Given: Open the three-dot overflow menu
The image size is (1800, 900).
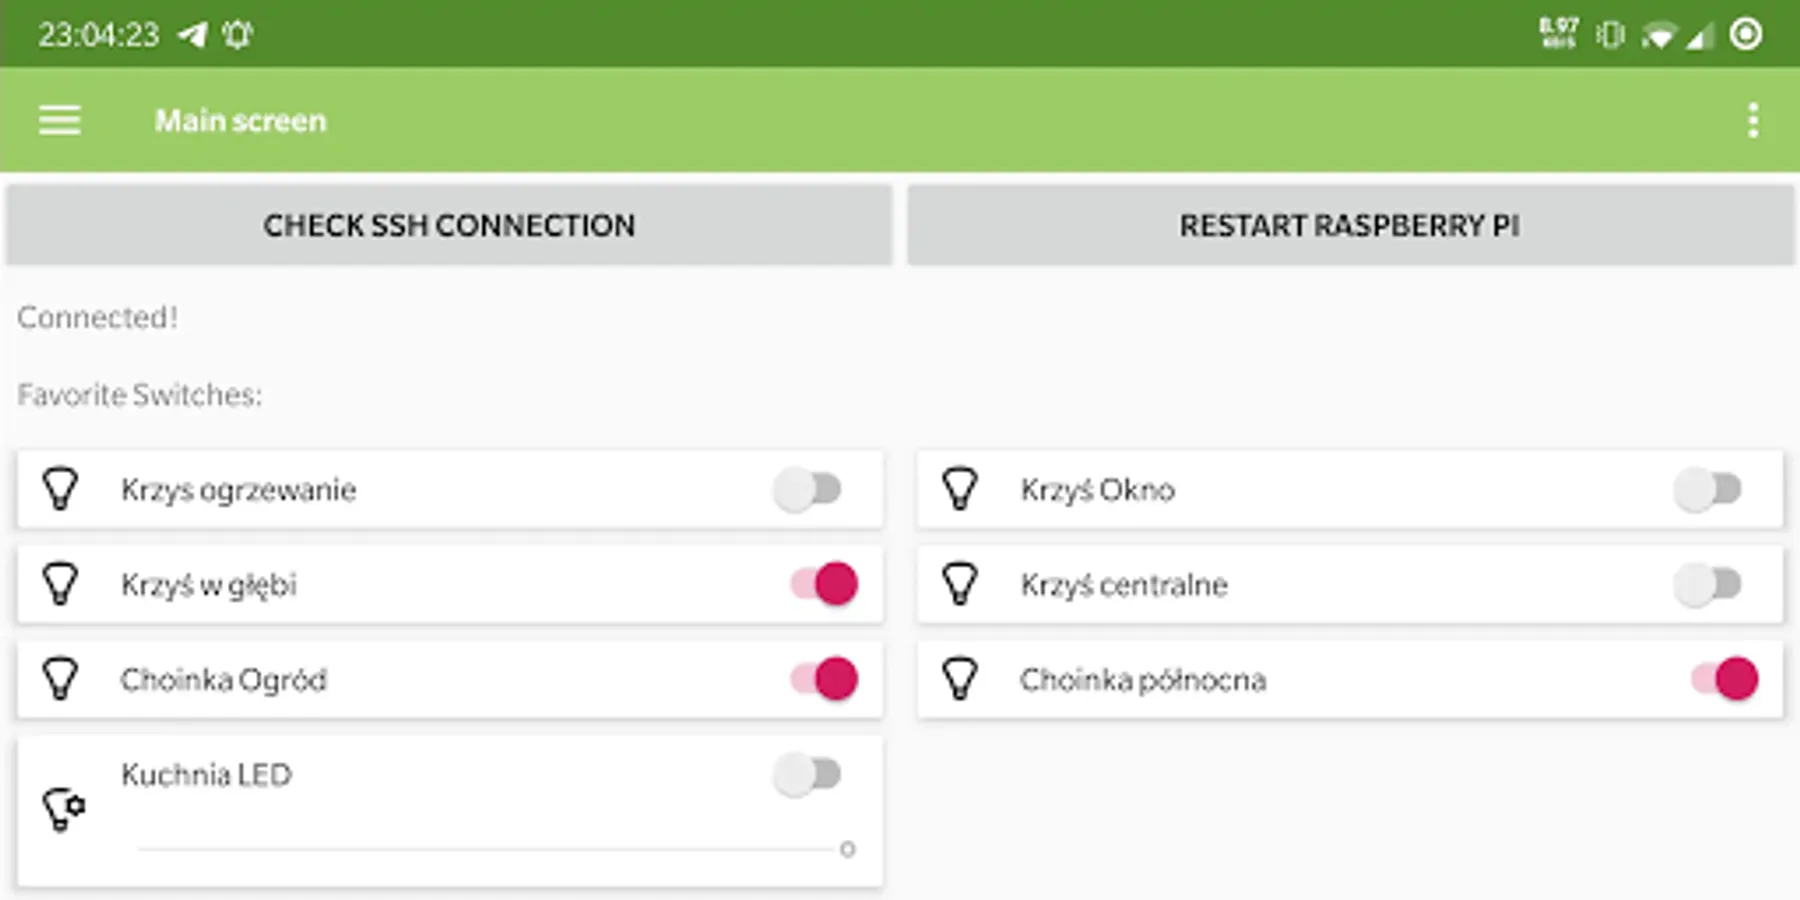Looking at the screenshot, I should [x=1752, y=120].
